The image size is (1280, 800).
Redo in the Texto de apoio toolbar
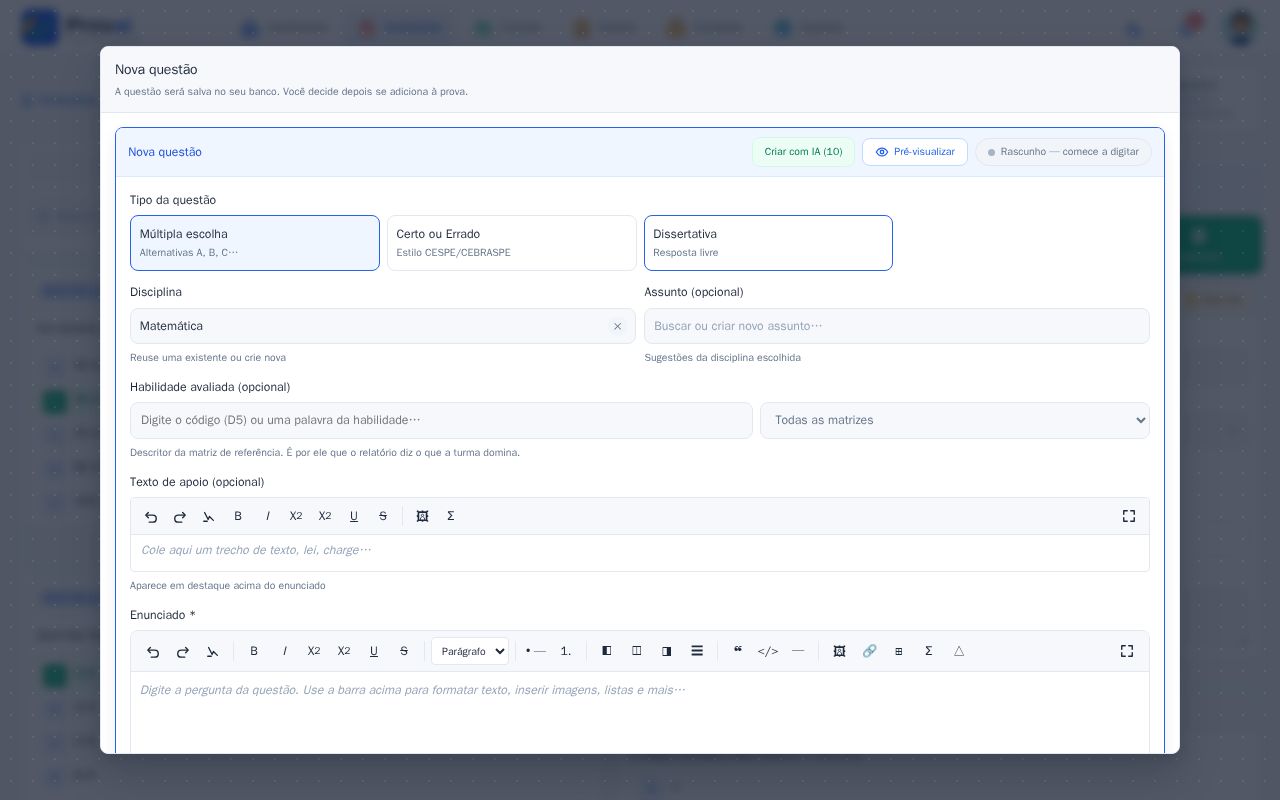click(180, 516)
